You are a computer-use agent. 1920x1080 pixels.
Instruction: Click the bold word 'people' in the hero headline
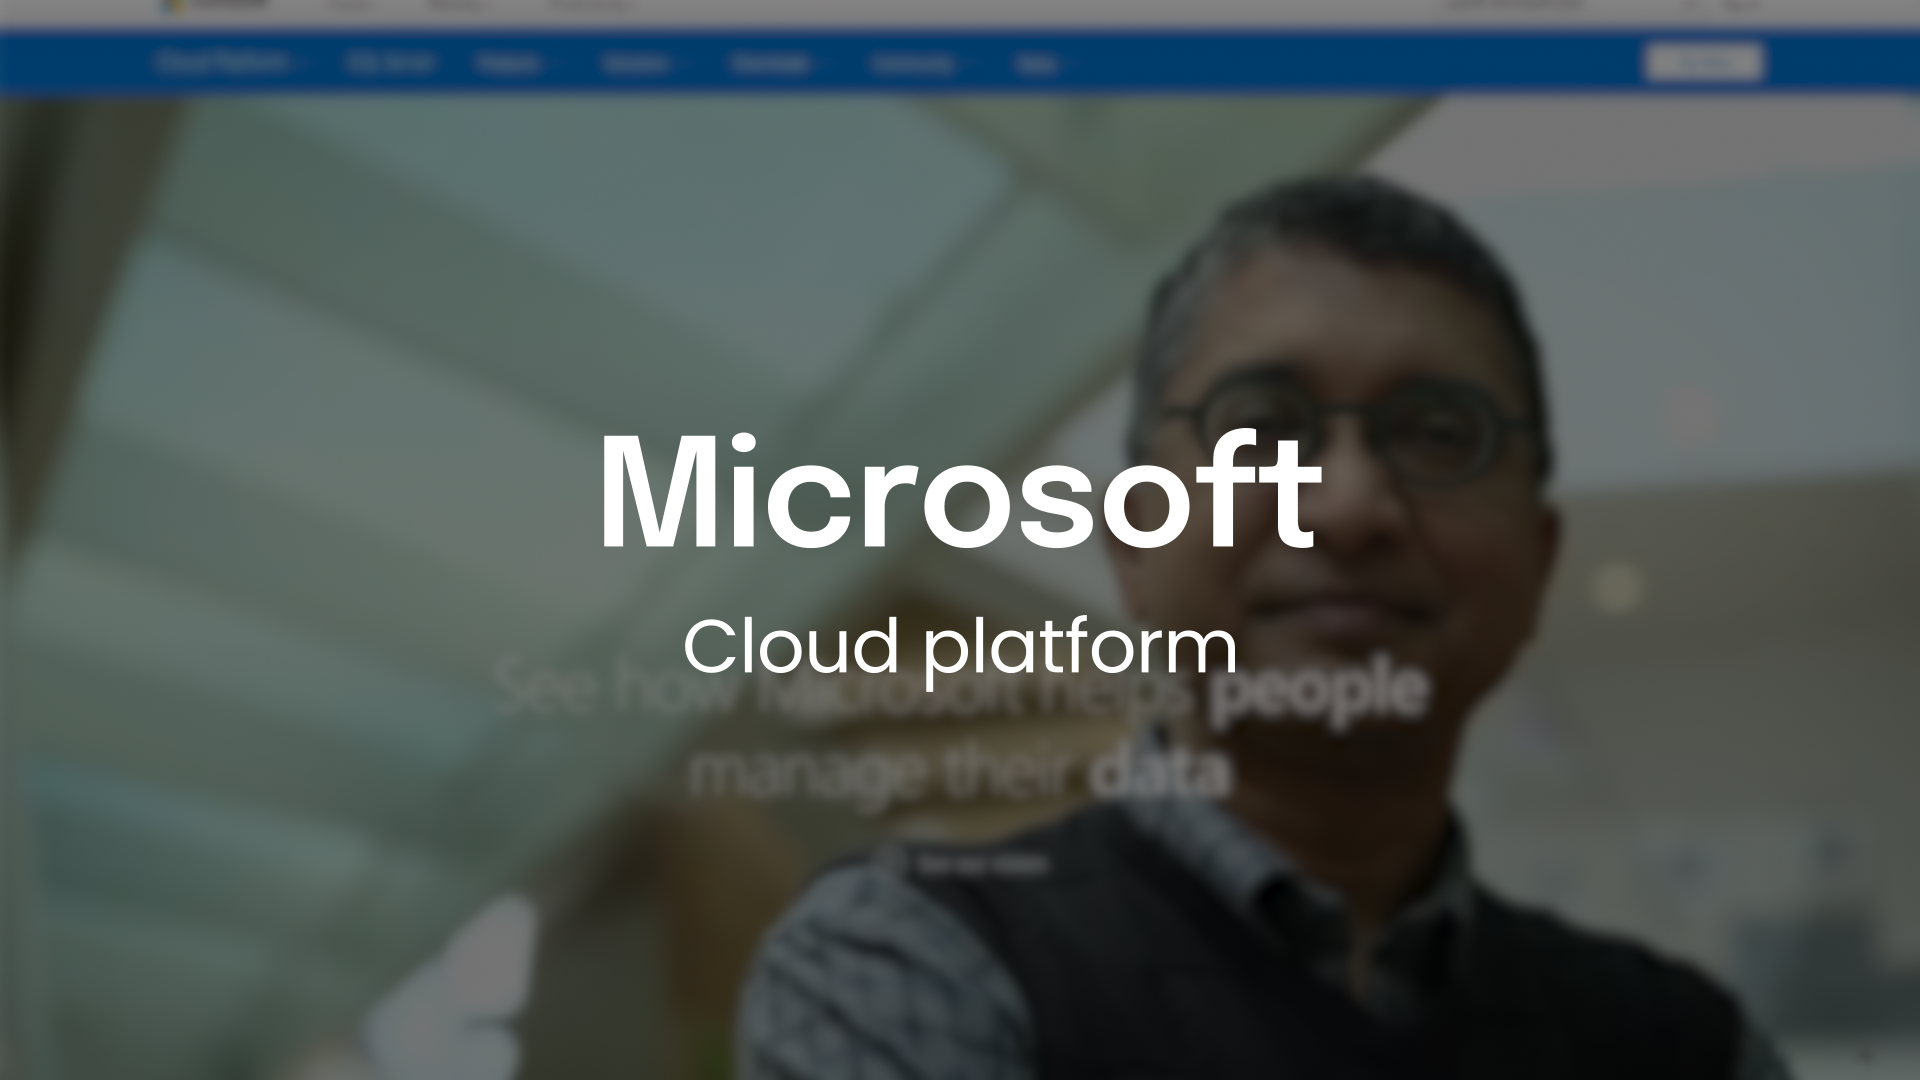(x=1317, y=690)
